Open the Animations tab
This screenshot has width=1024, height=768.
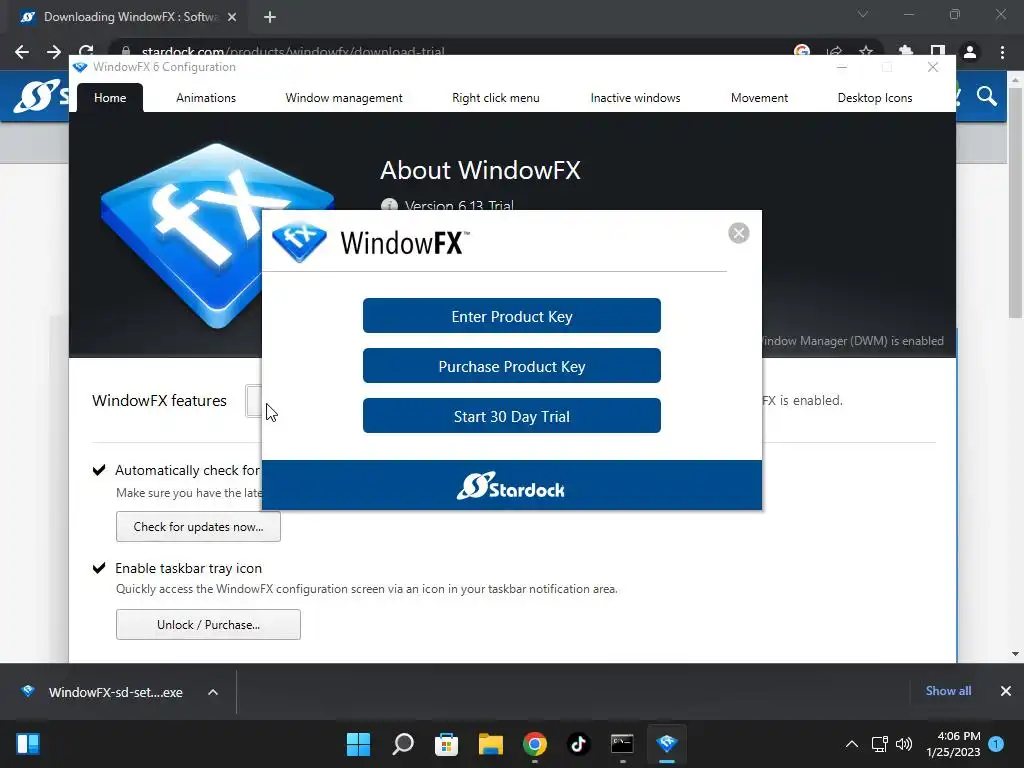206,98
